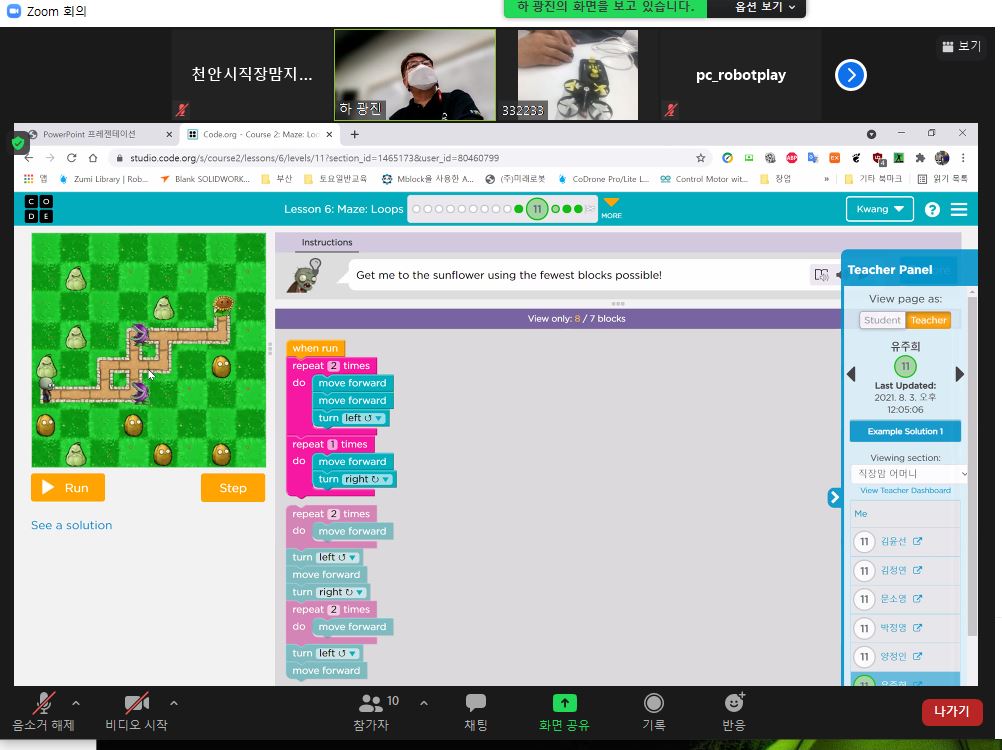1002x750 pixels.
Task: Open the Viewing section dropdown
Action: coord(909,473)
